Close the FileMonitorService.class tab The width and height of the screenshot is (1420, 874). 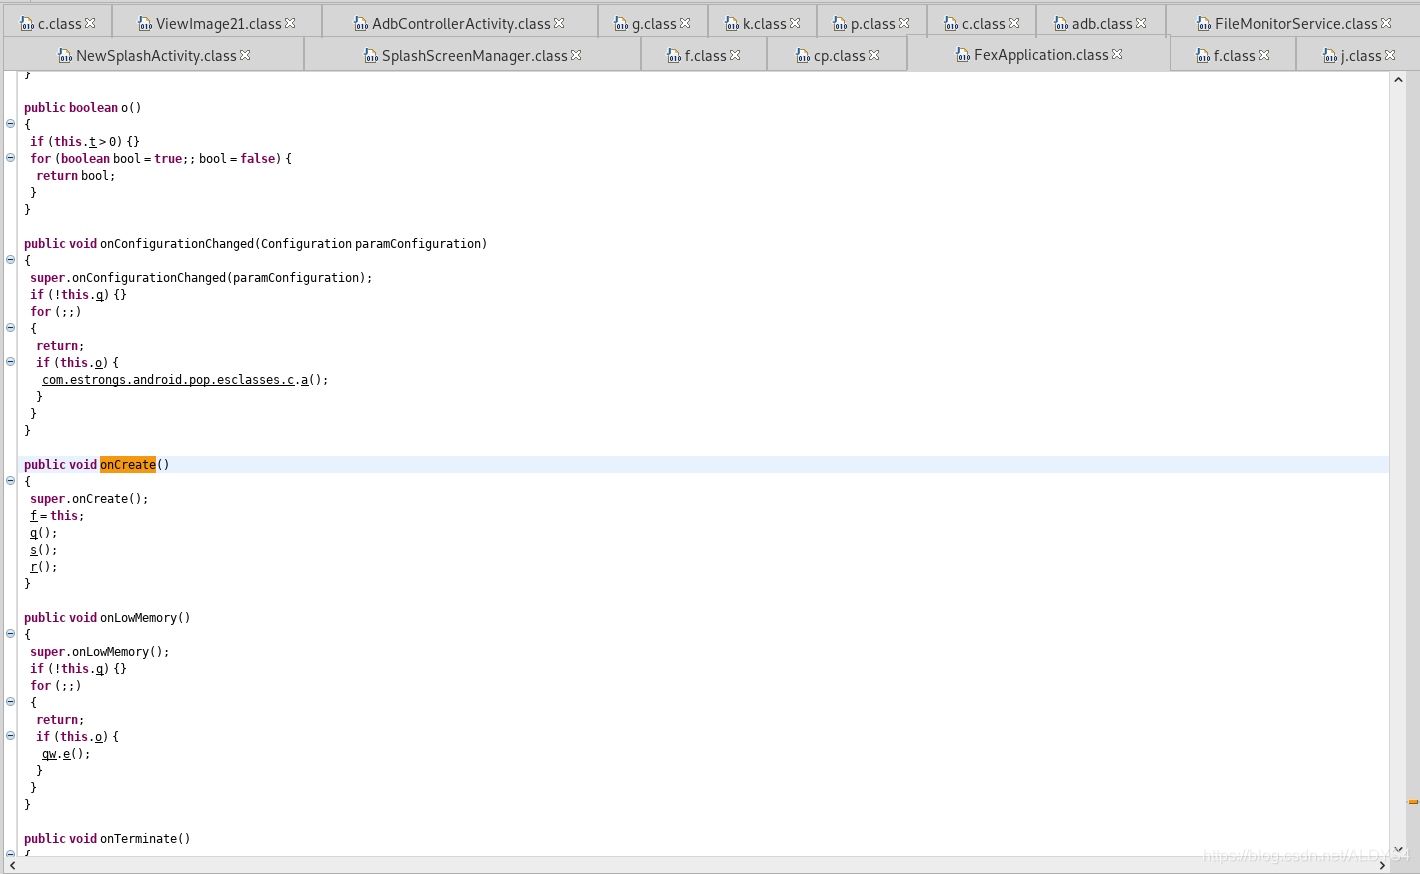(x=1386, y=23)
